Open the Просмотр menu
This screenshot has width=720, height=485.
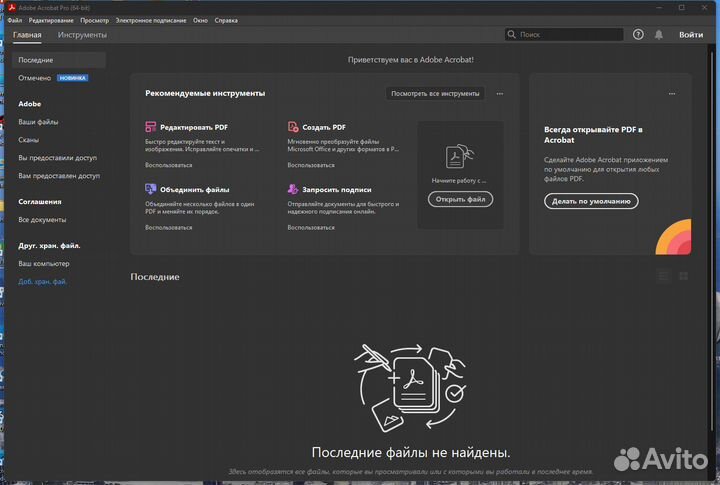point(95,20)
